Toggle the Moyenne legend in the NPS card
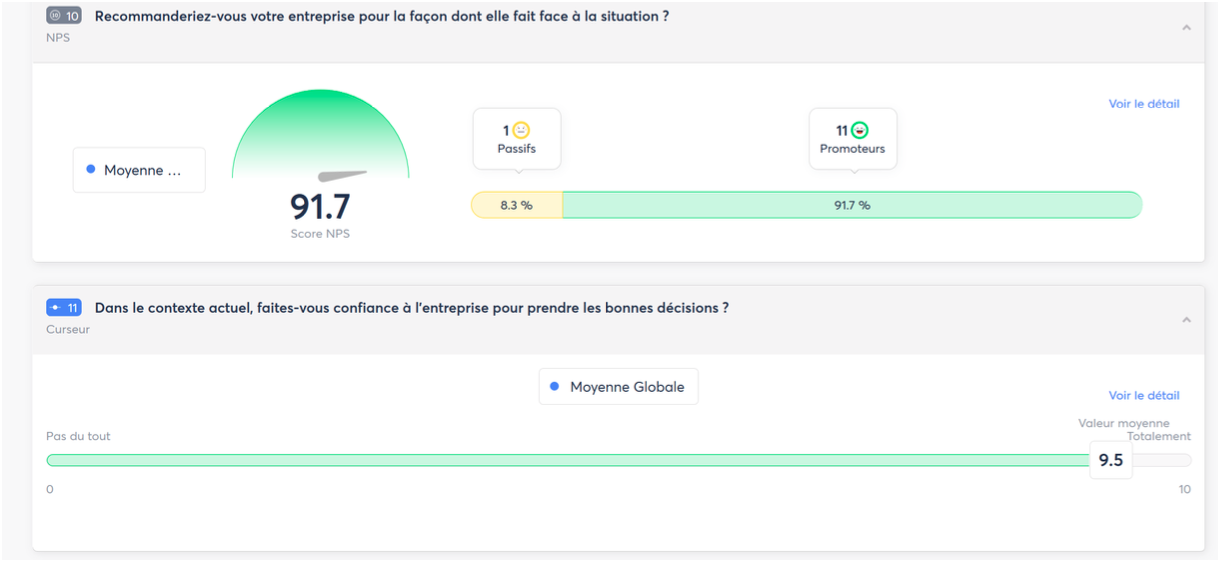The height and width of the screenshot is (561, 1218). tap(139, 170)
